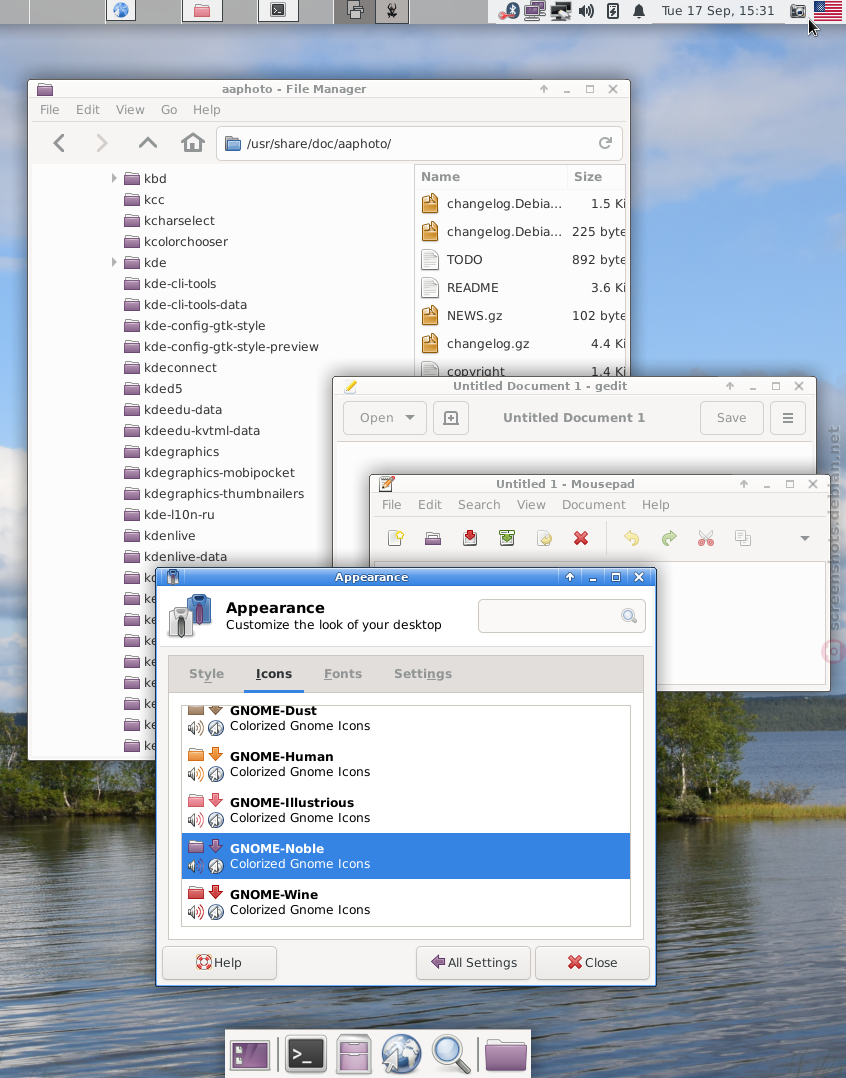Viewport: 846px width, 1078px height.
Task: Close the Appearance dialog via Close button
Action: [592, 962]
